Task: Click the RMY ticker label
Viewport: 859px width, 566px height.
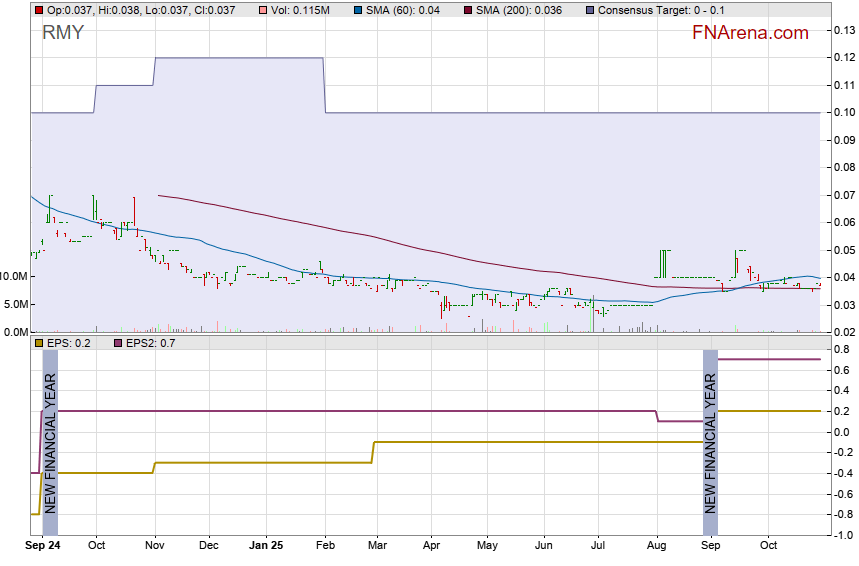Action: click(63, 33)
